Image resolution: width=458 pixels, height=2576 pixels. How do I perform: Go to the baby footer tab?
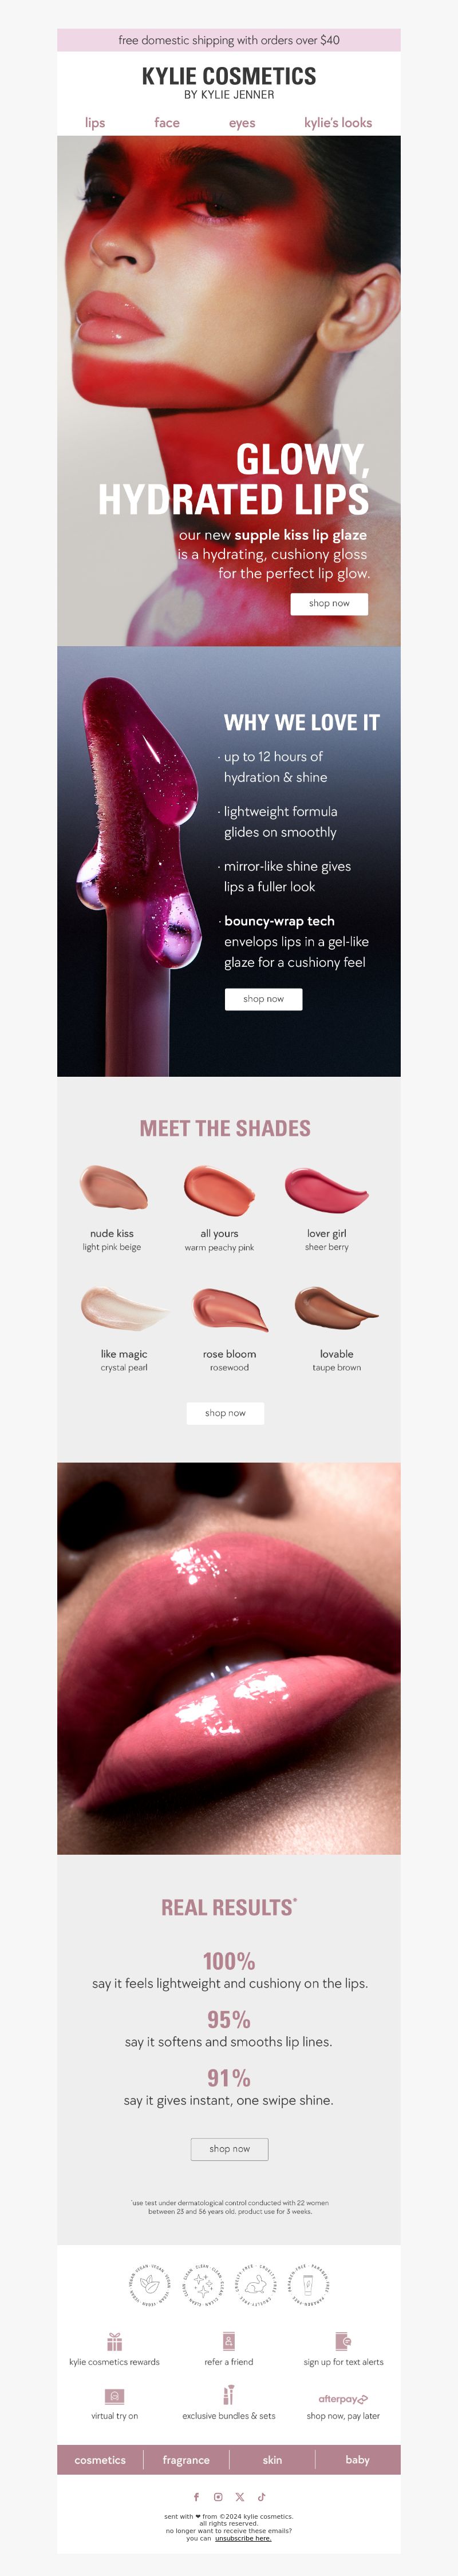point(358,2460)
